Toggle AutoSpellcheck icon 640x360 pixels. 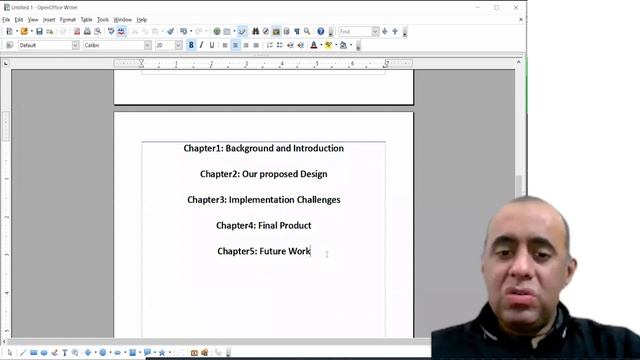[x=121, y=31]
